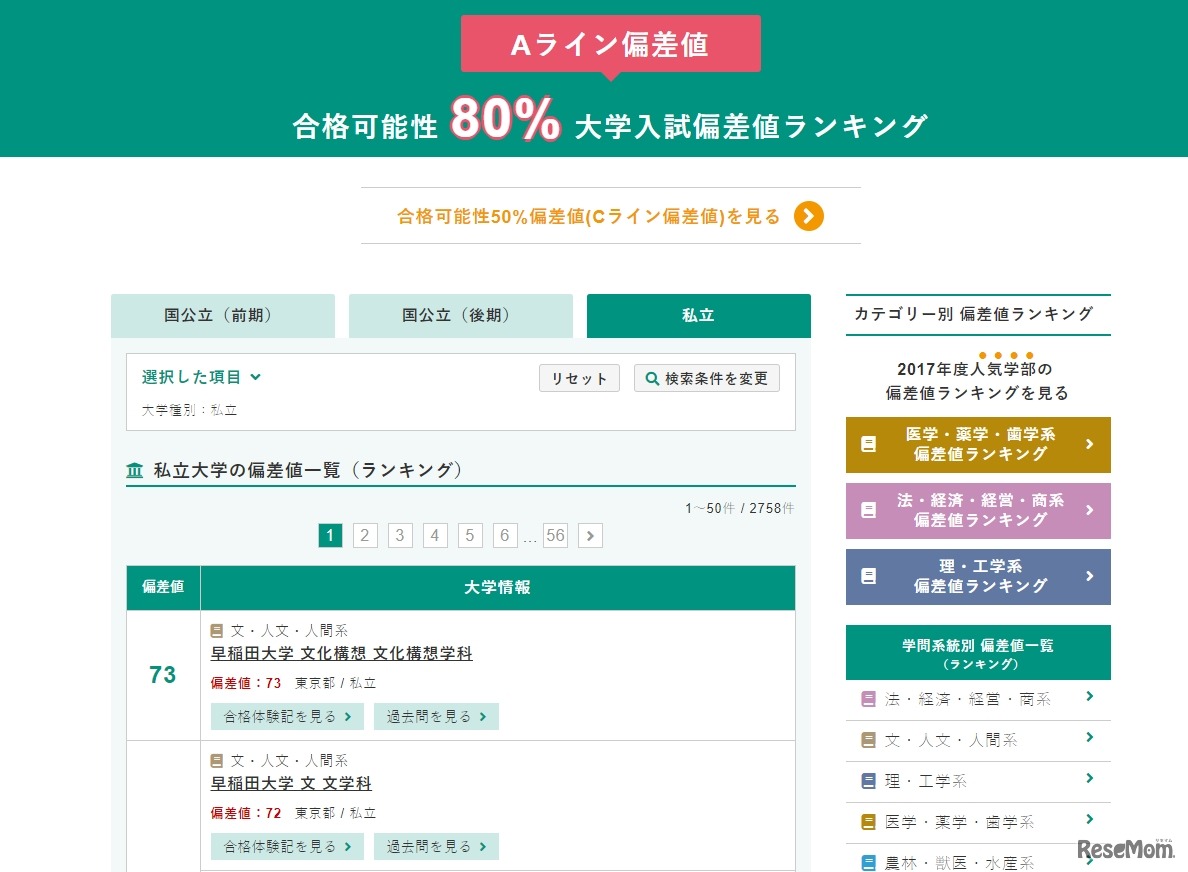
Task: Click magnifier icon in 検索条件を変更
Action: click(652, 378)
